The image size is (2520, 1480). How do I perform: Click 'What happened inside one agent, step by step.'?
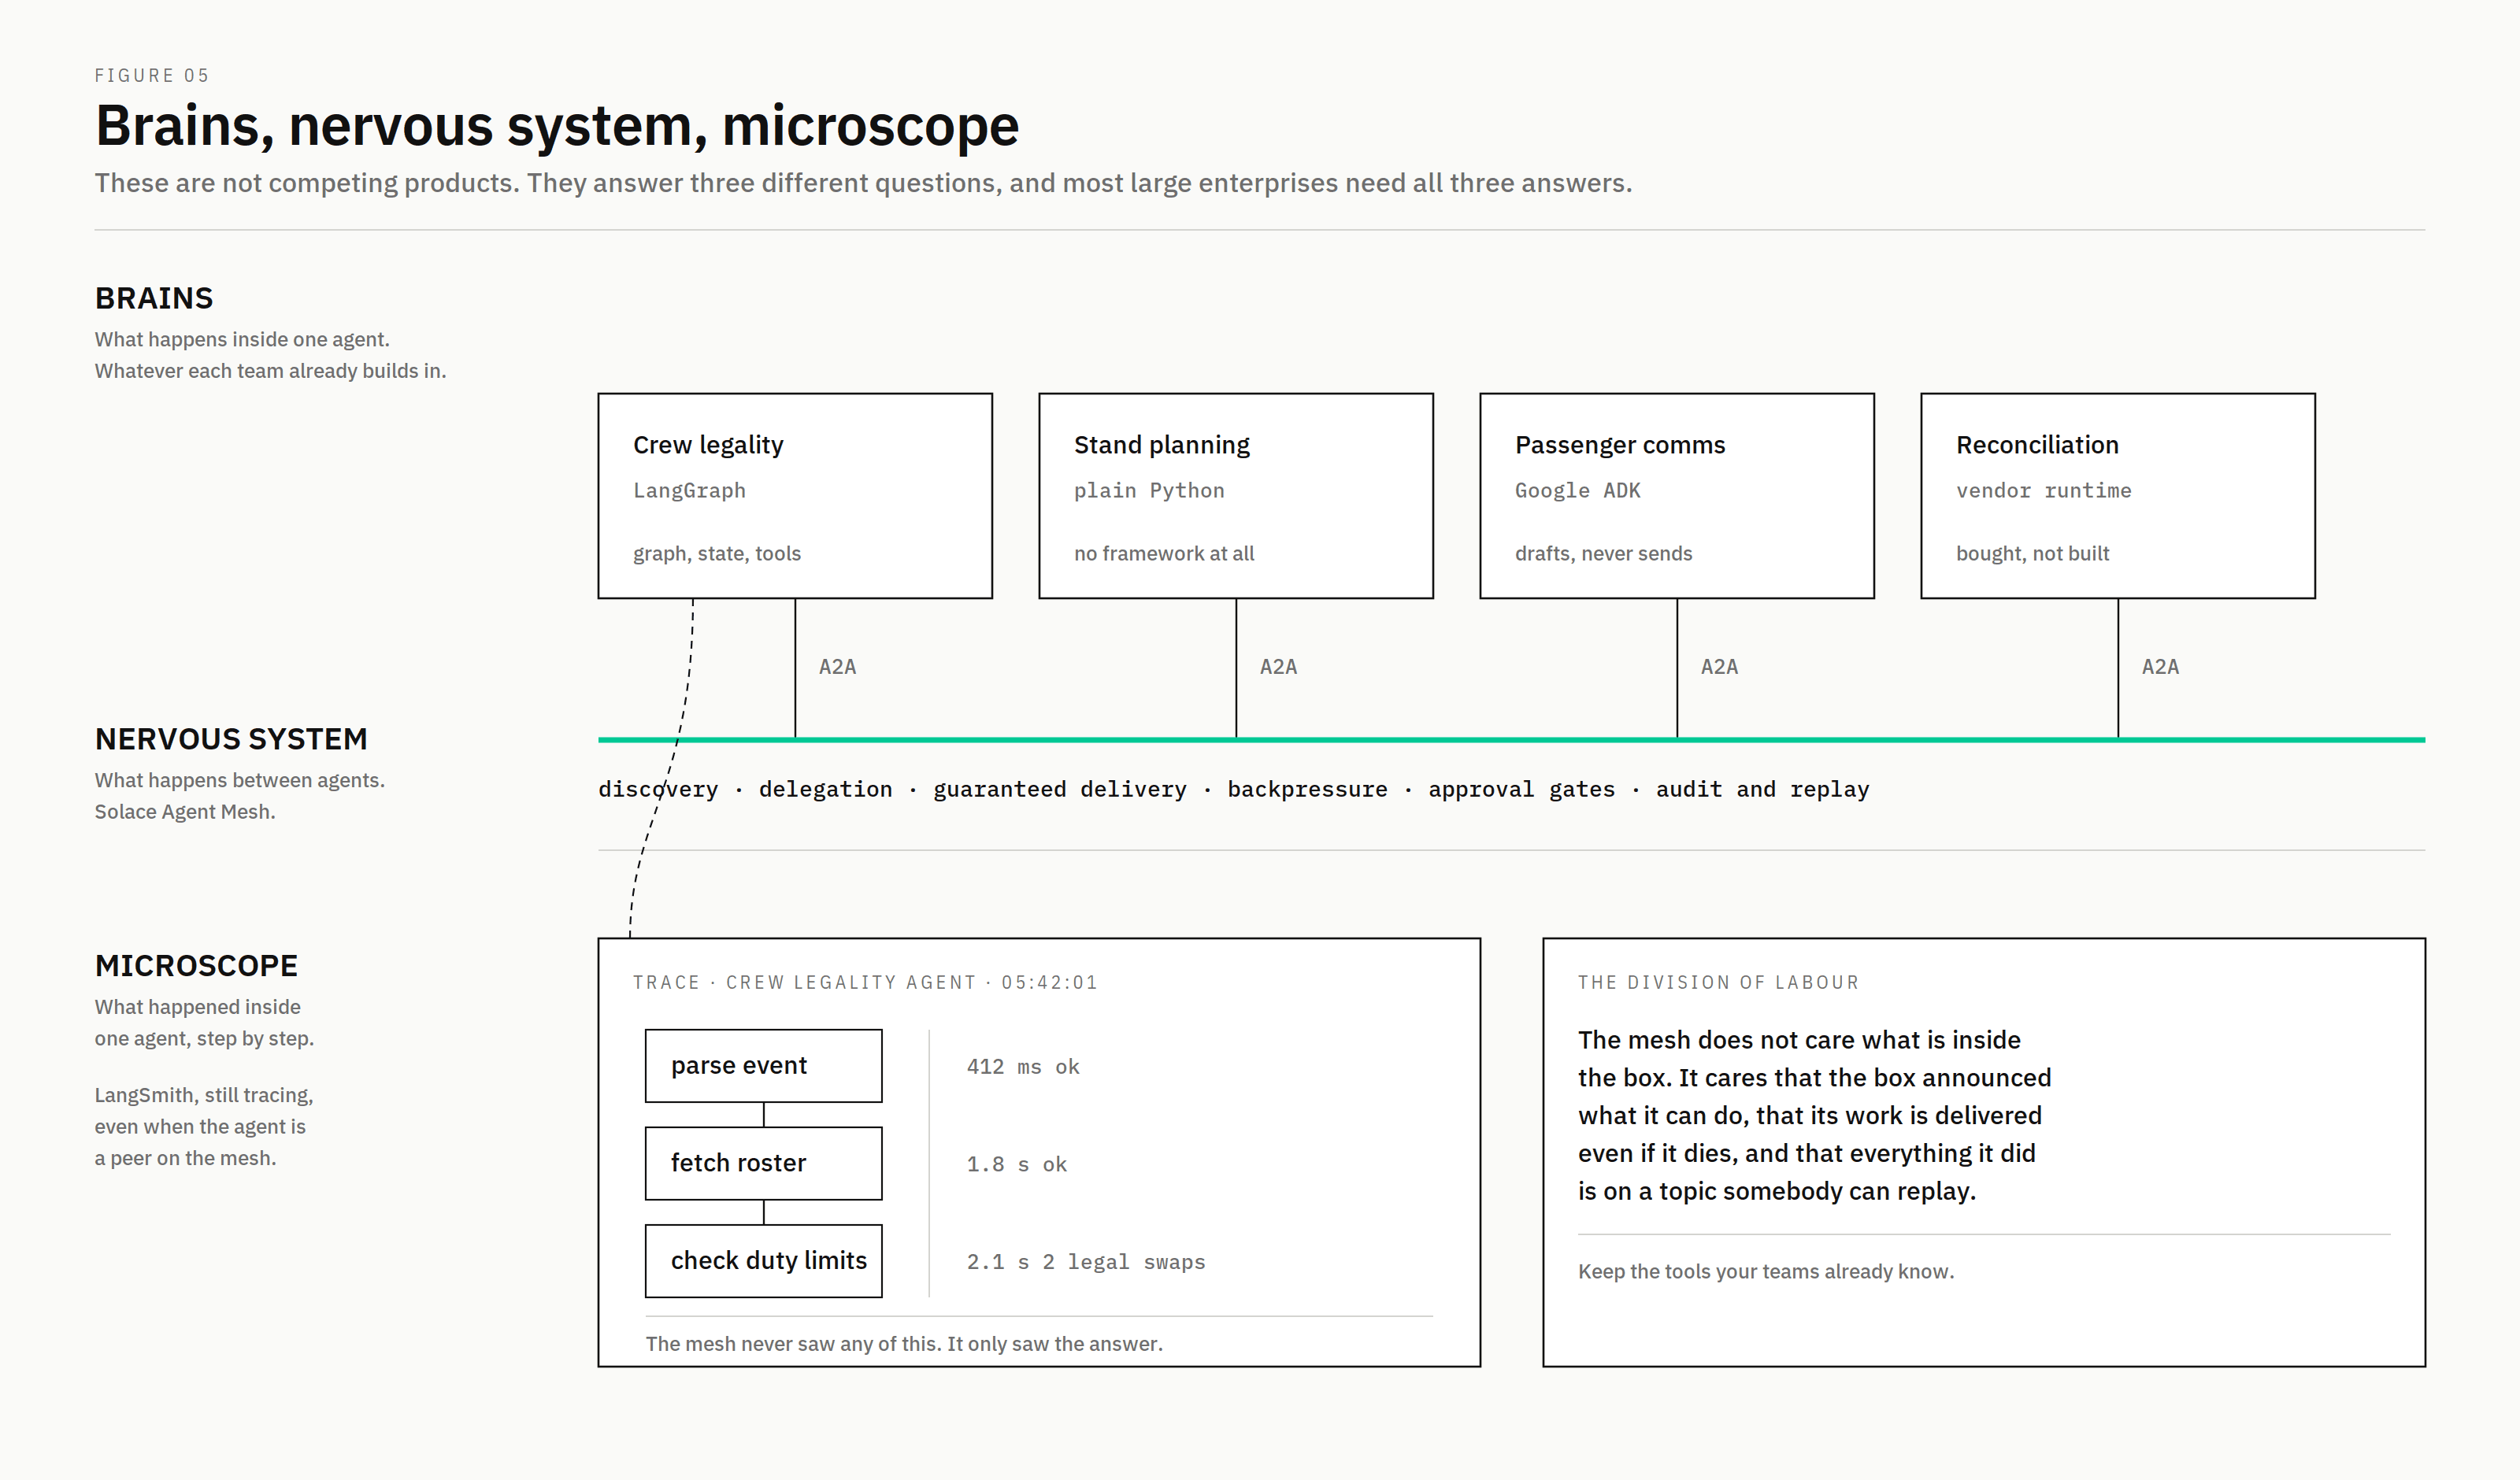click(204, 1023)
